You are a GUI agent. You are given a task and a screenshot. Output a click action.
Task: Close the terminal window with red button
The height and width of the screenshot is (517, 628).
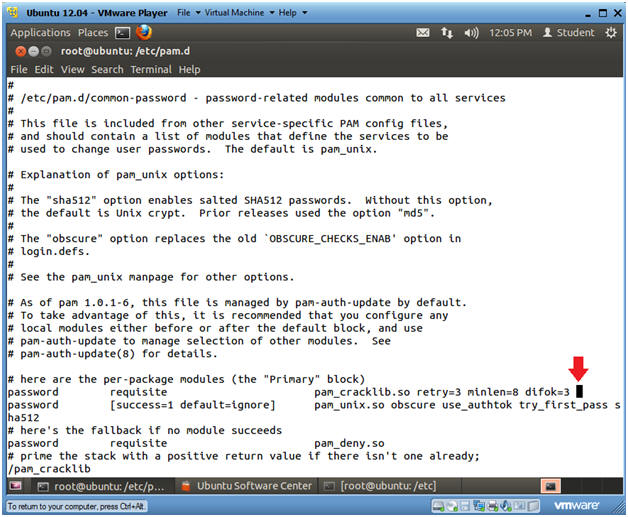pyautogui.click(x=20, y=51)
